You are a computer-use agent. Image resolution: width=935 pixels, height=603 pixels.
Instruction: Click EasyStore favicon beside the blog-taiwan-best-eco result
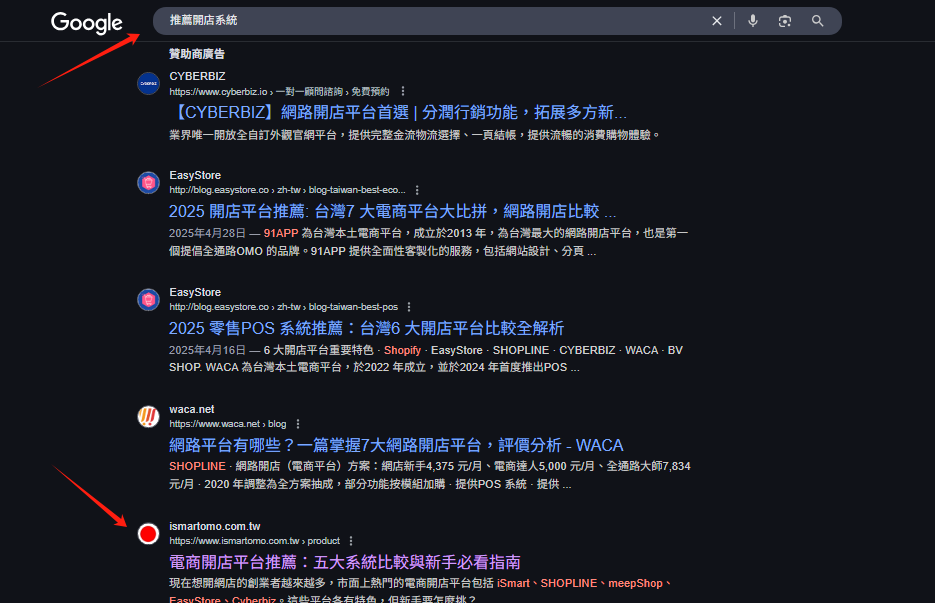148,183
